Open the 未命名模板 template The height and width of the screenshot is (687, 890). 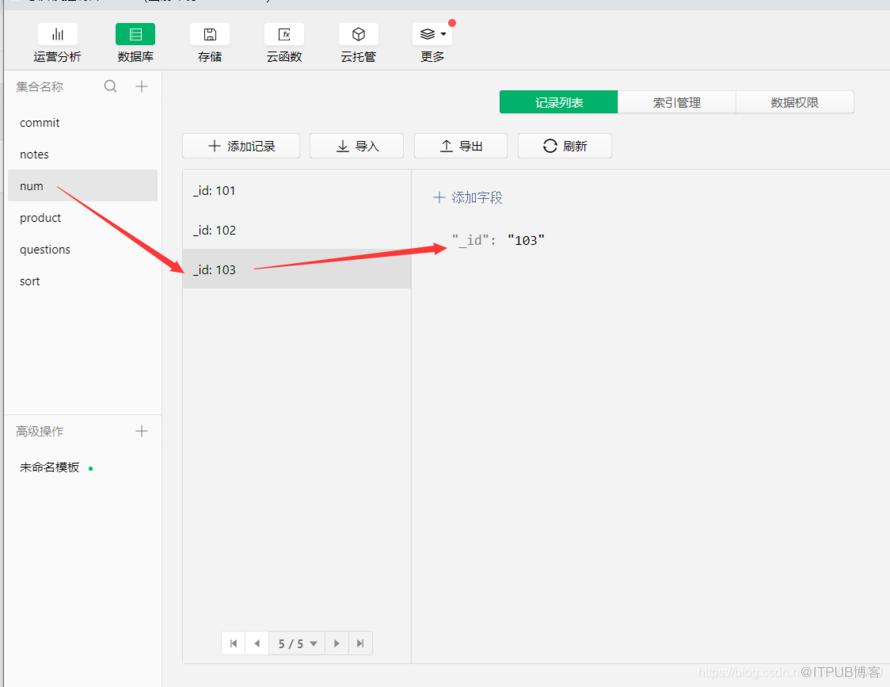[x=49, y=467]
